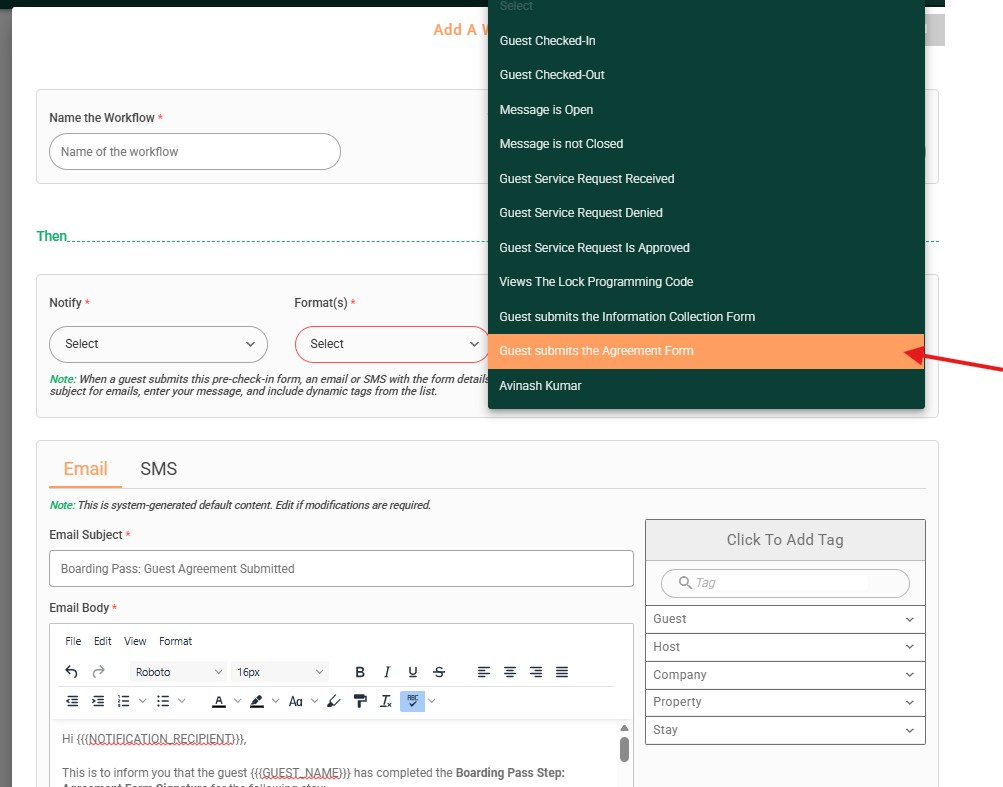Open the View menu in editor
Image resolution: width=1003 pixels, height=787 pixels.
pos(135,641)
